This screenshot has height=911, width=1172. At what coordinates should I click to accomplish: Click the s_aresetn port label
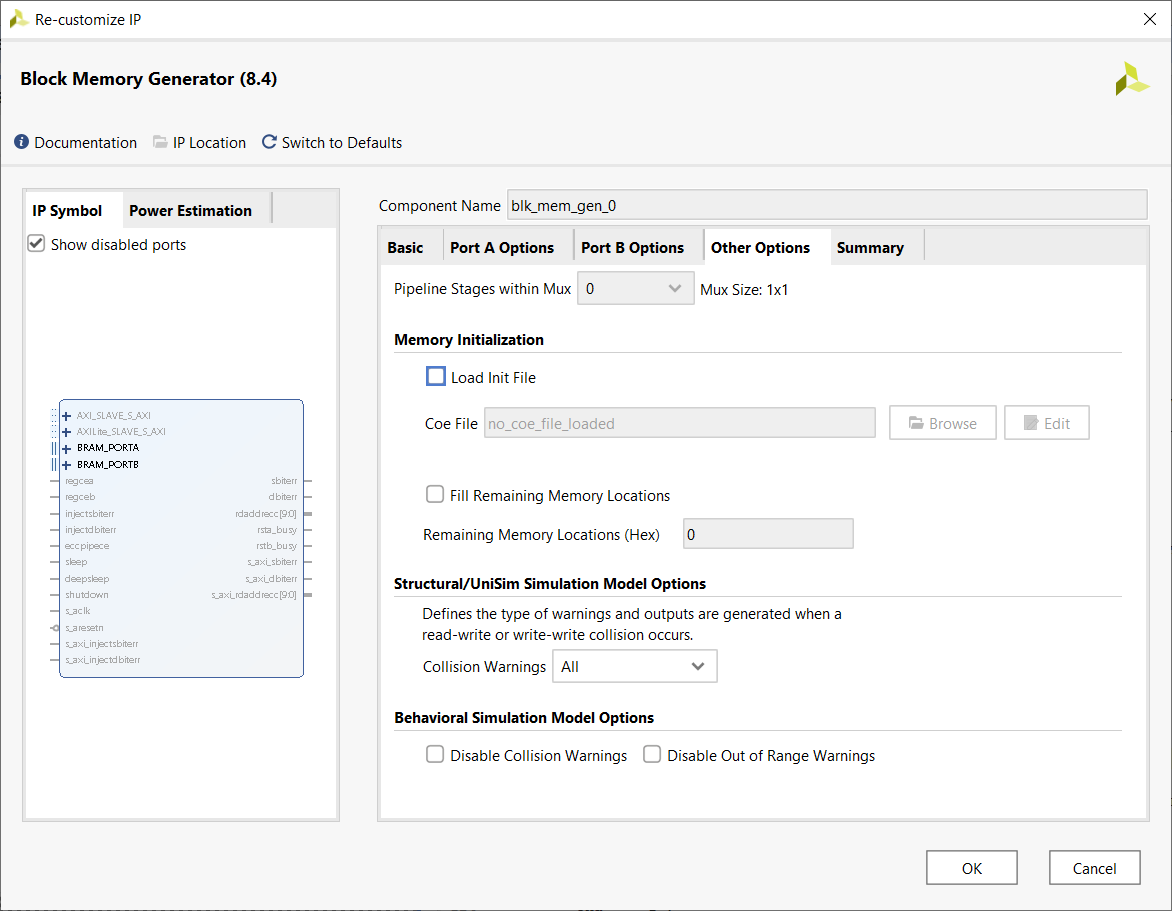84,628
